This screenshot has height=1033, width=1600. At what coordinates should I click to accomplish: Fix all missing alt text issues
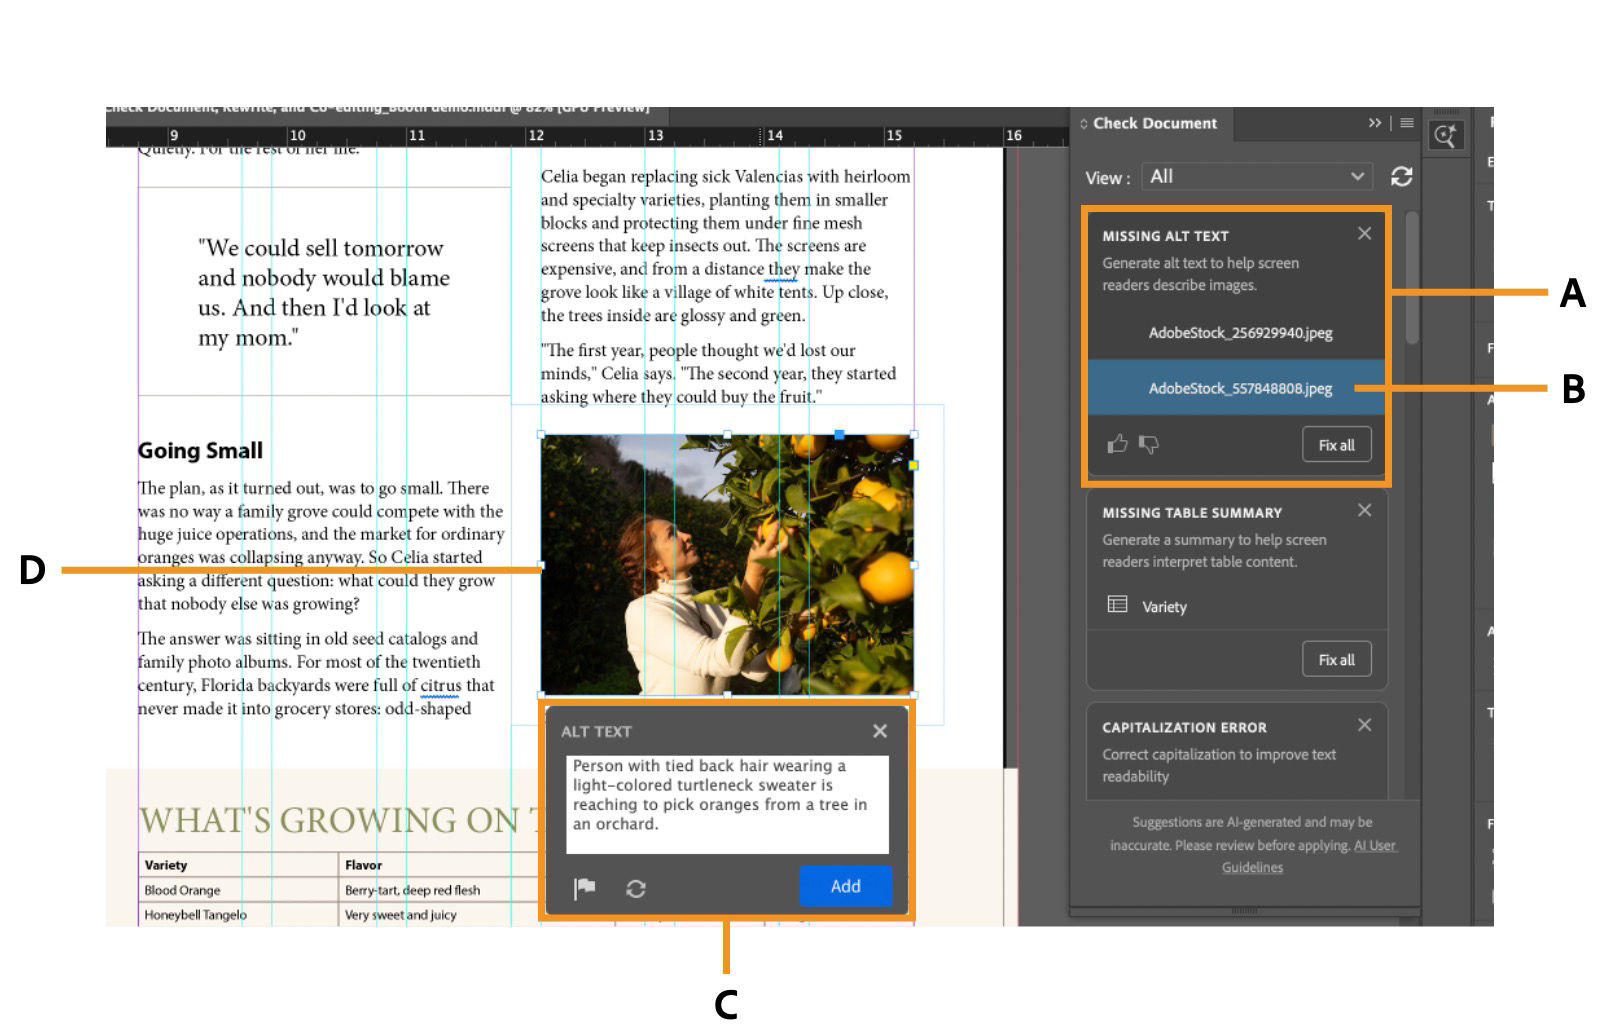tap(1336, 445)
